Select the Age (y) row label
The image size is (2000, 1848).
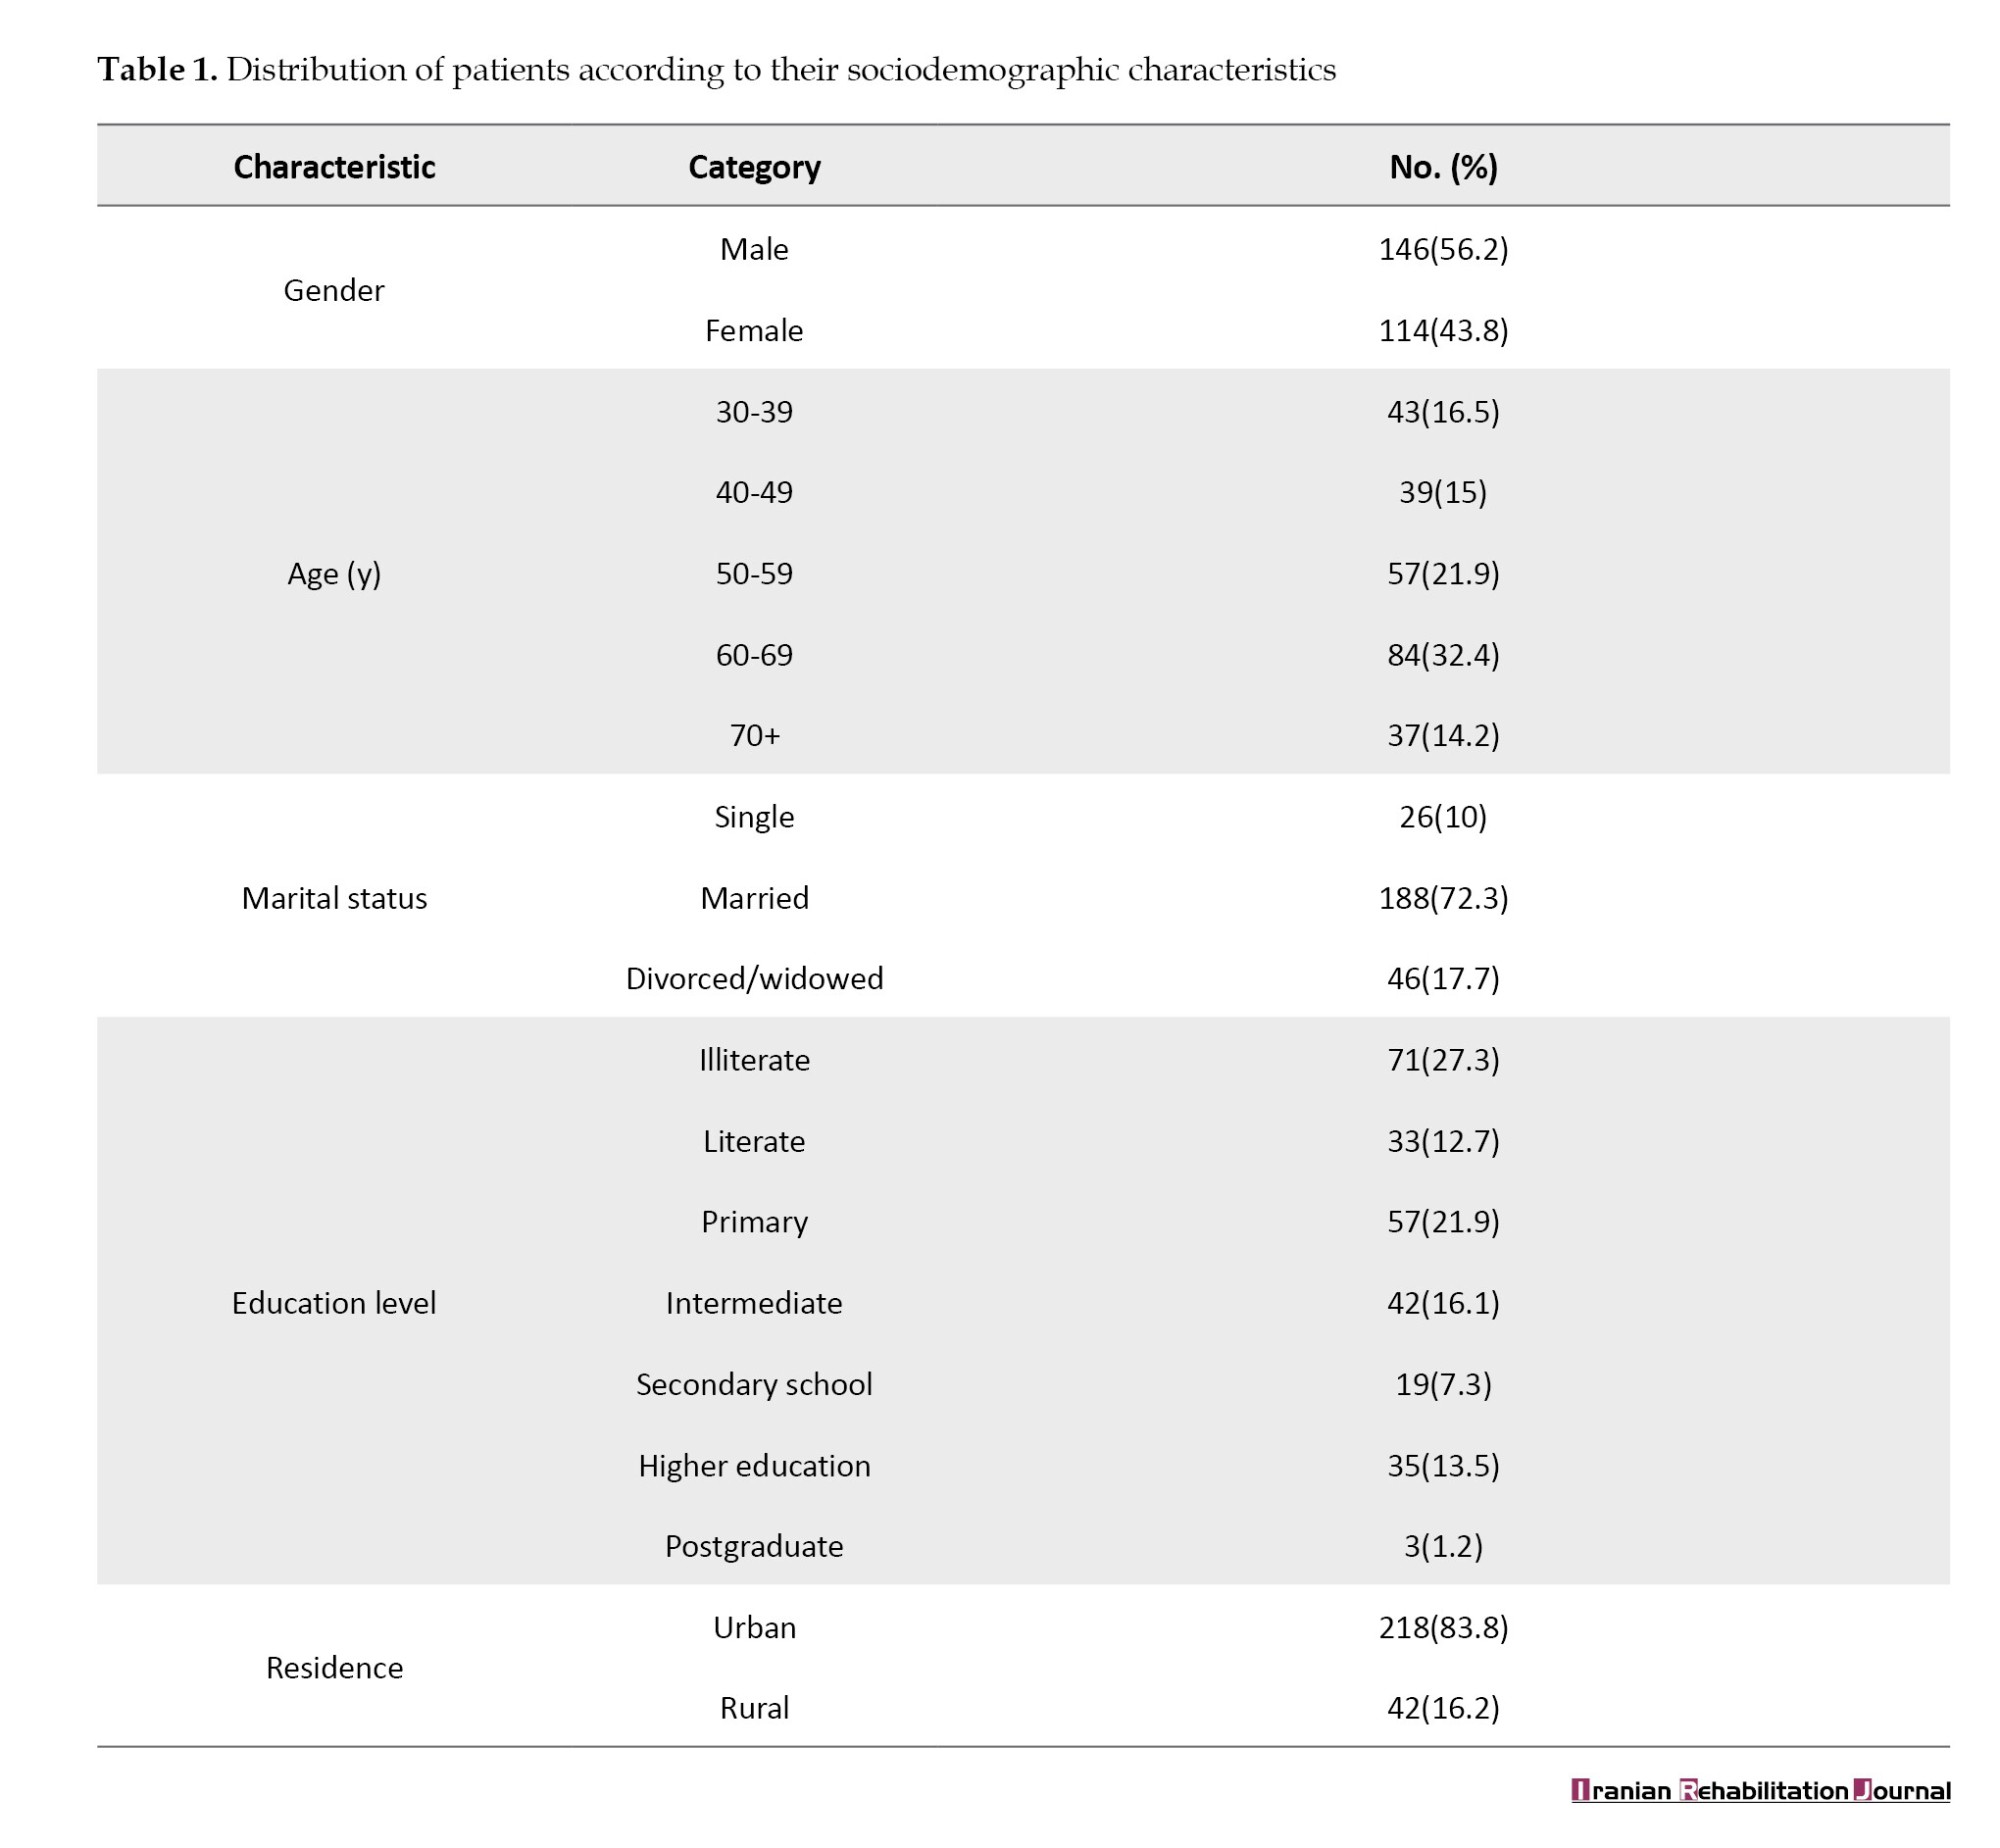334,574
